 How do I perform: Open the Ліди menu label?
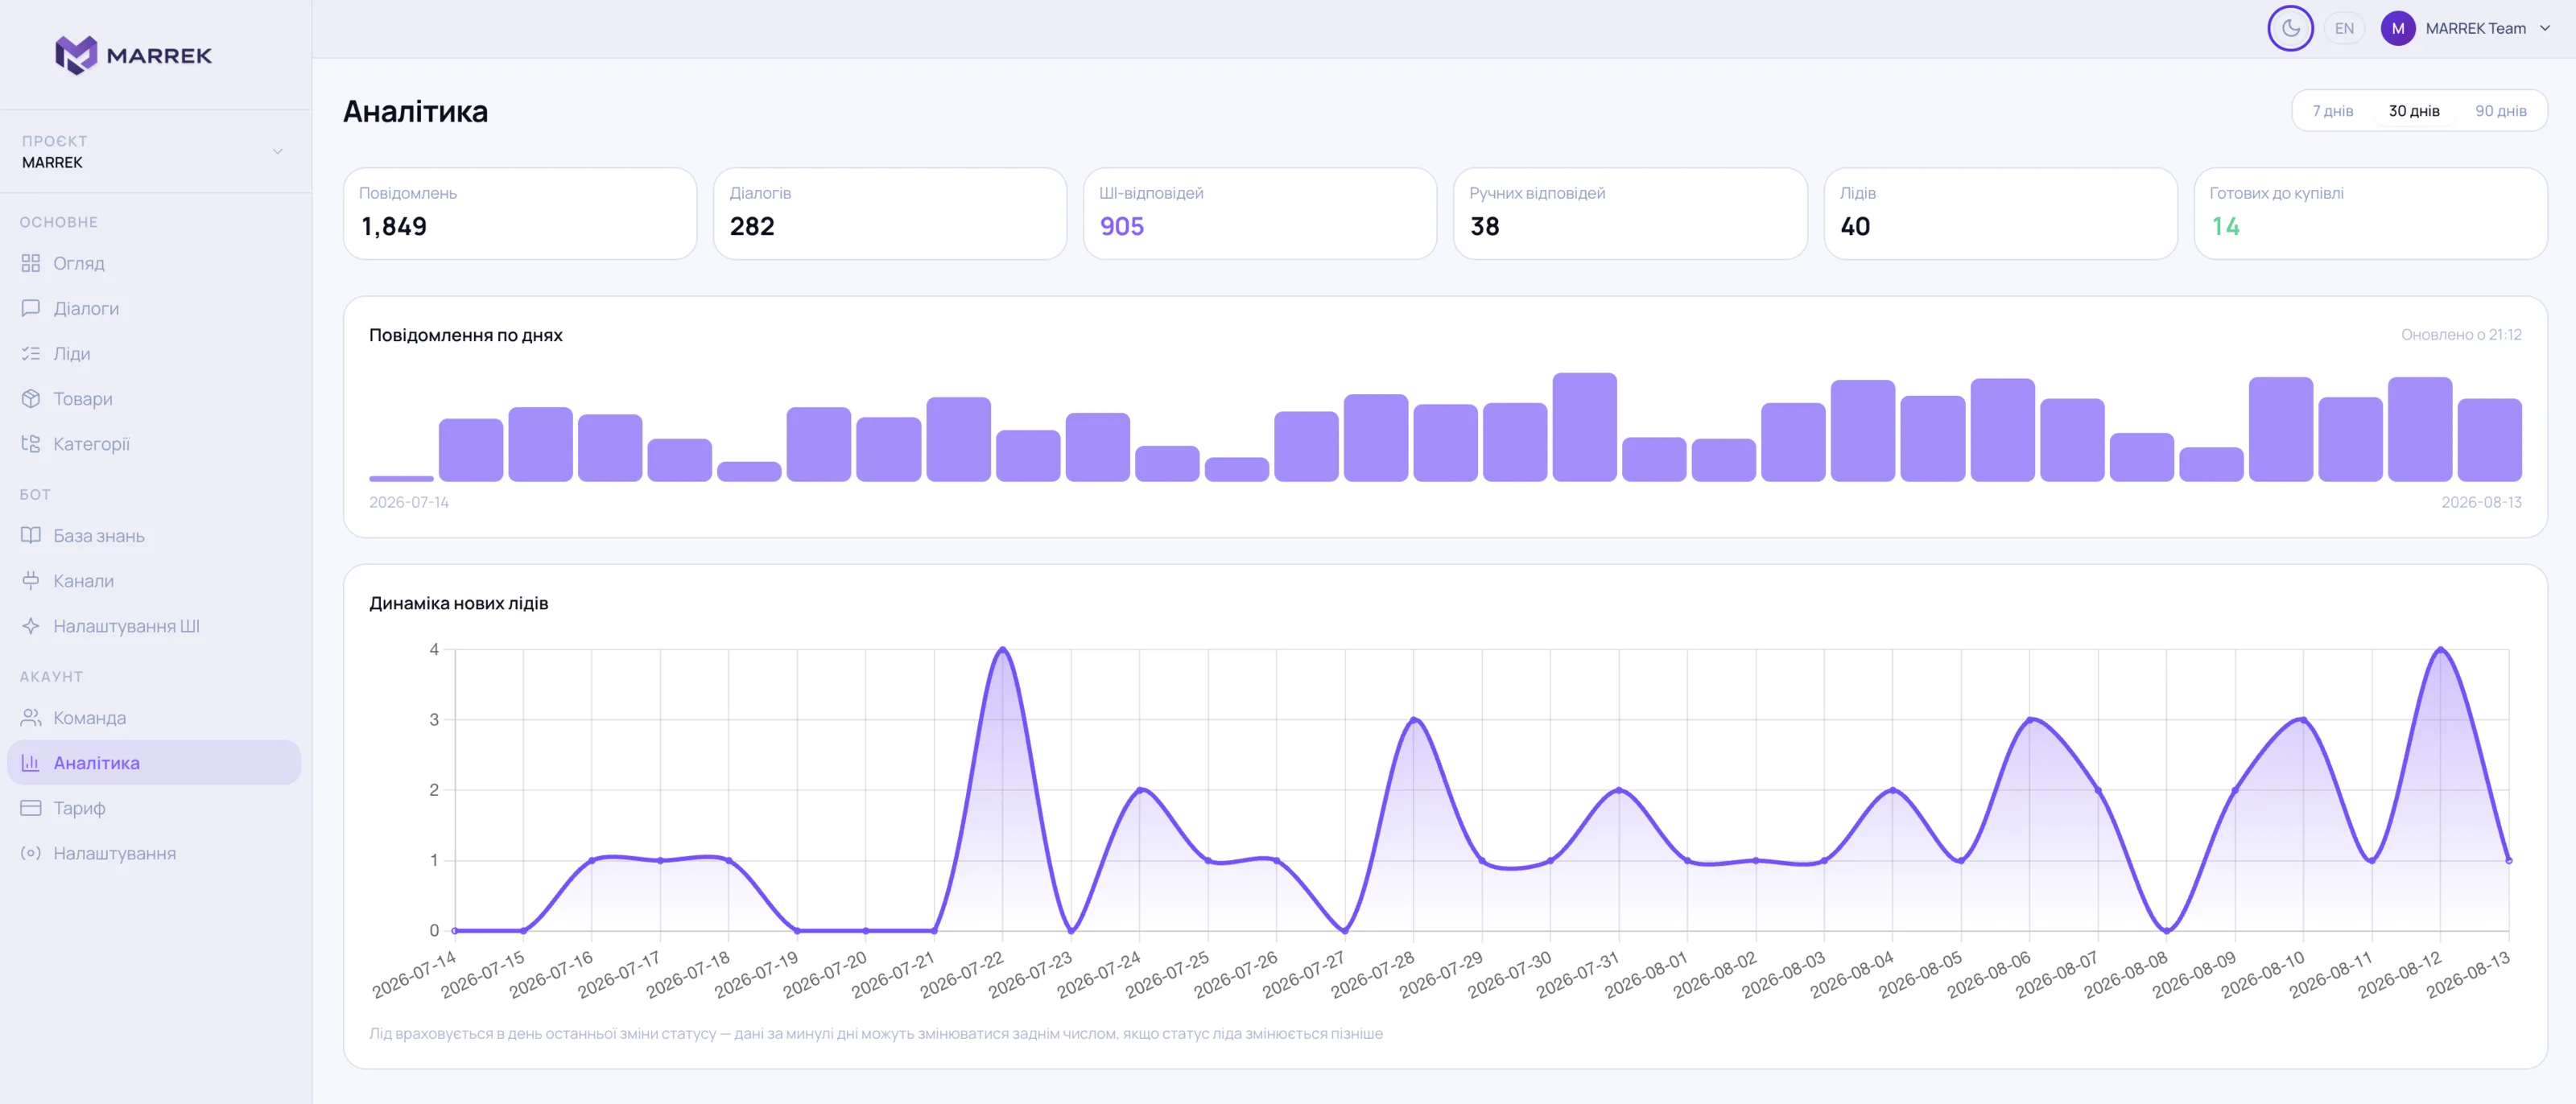tap(72, 353)
